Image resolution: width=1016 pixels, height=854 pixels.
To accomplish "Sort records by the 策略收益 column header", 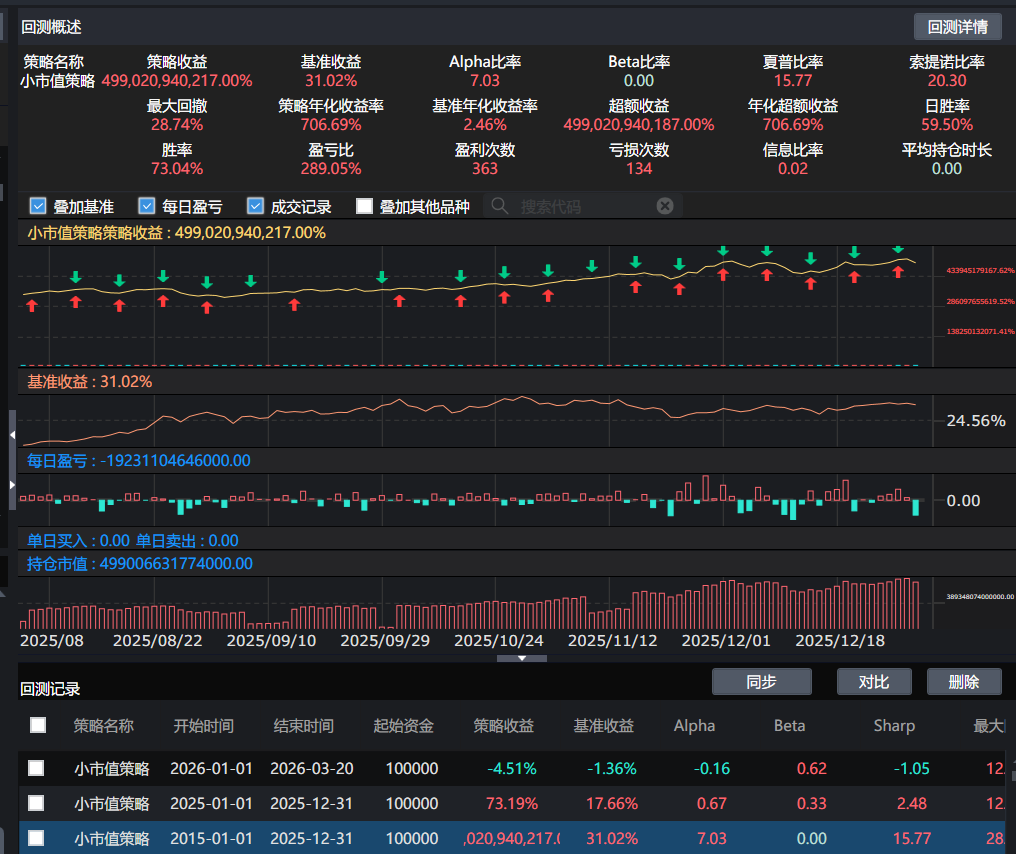I will coord(503,726).
